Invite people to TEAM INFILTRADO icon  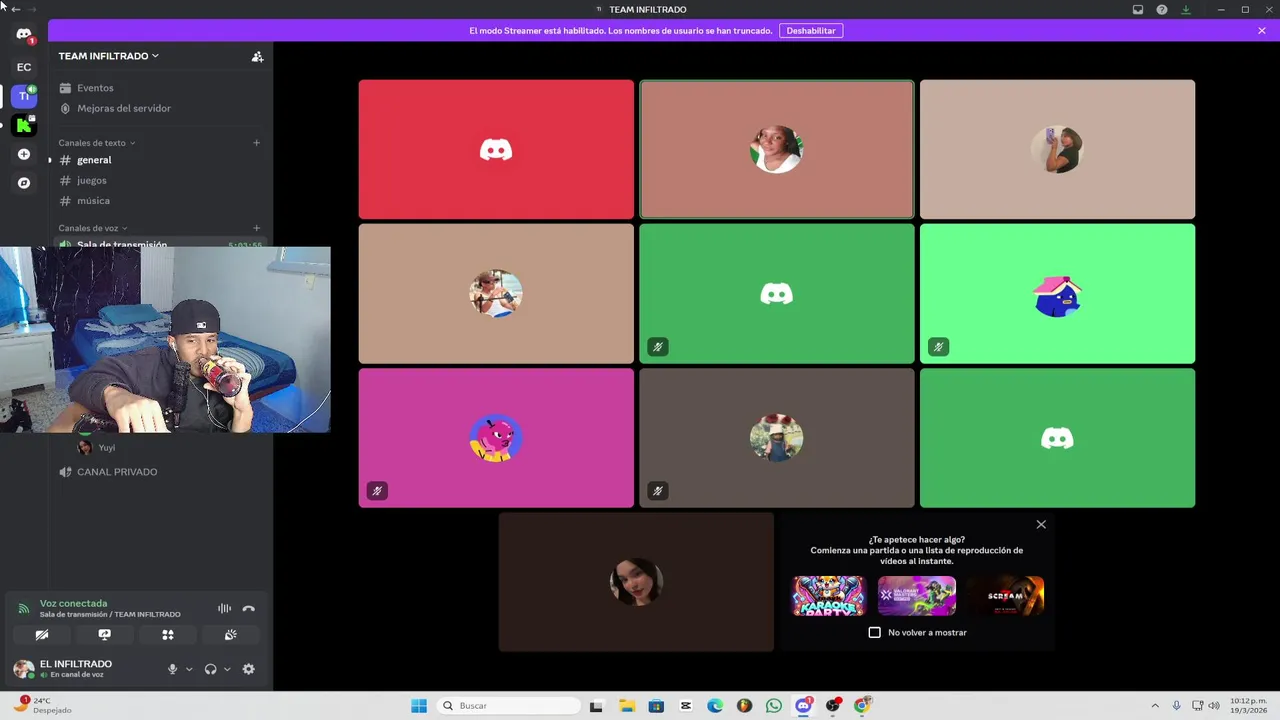(257, 57)
